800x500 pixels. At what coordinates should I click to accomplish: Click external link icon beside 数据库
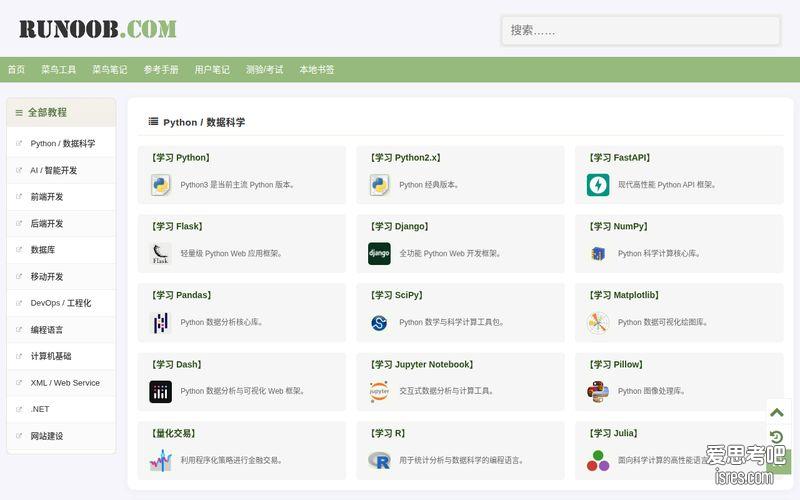click(x=19, y=249)
